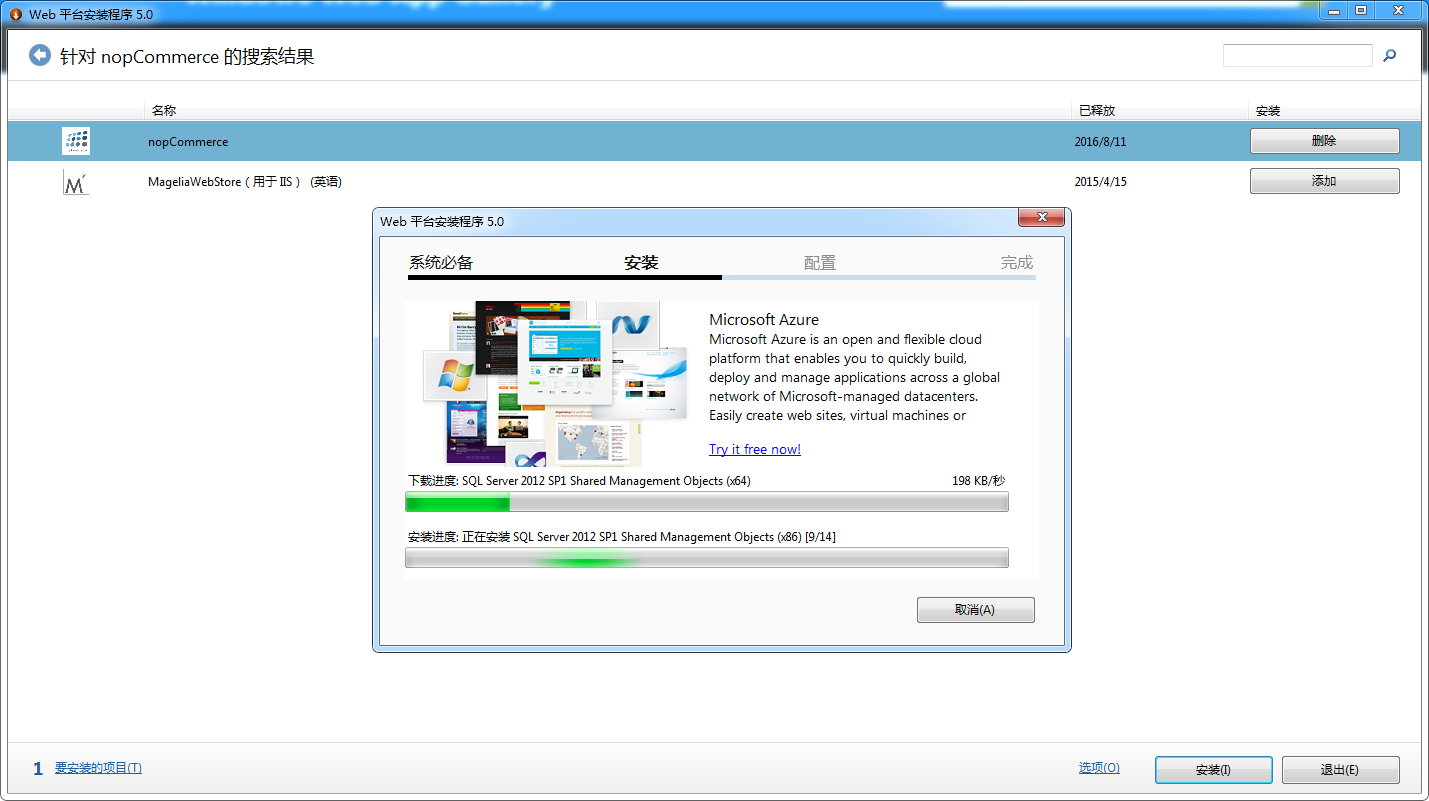The width and height of the screenshot is (1429, 801).
Task: Click the search magnifier icon
Action: click(x=1389, y=56)
